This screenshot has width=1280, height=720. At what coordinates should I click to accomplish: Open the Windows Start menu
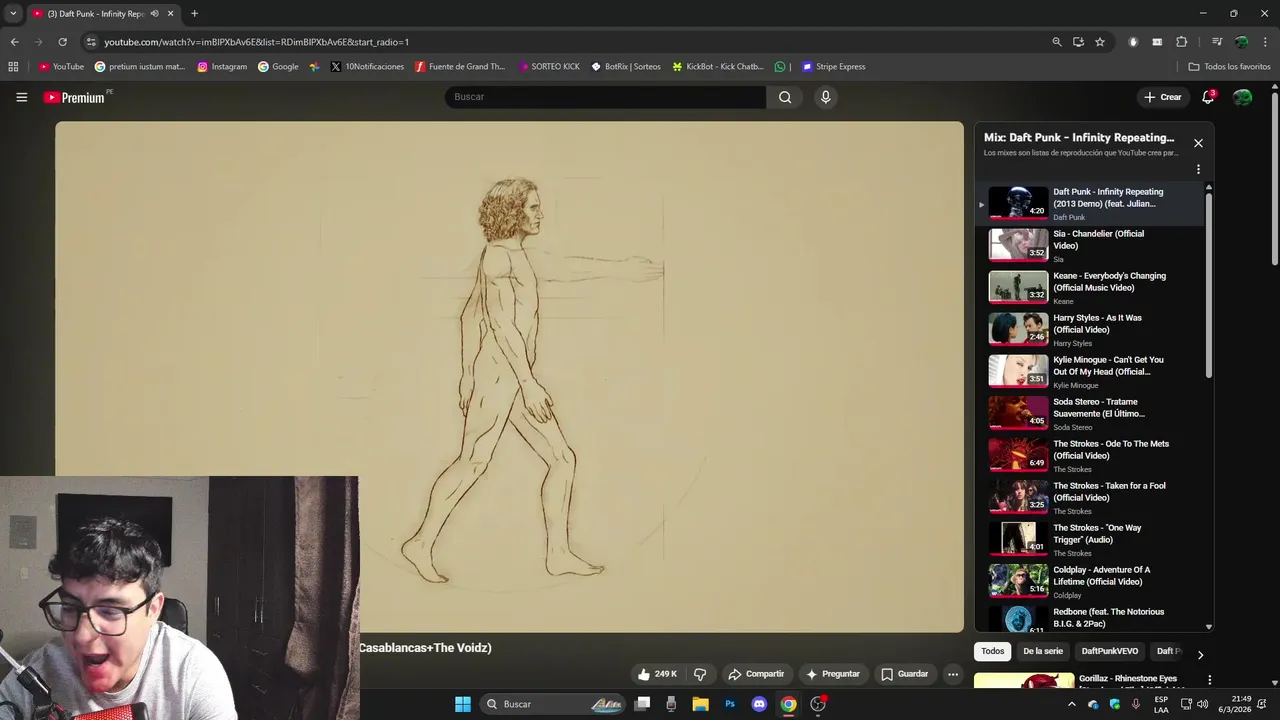coord(463,704)
